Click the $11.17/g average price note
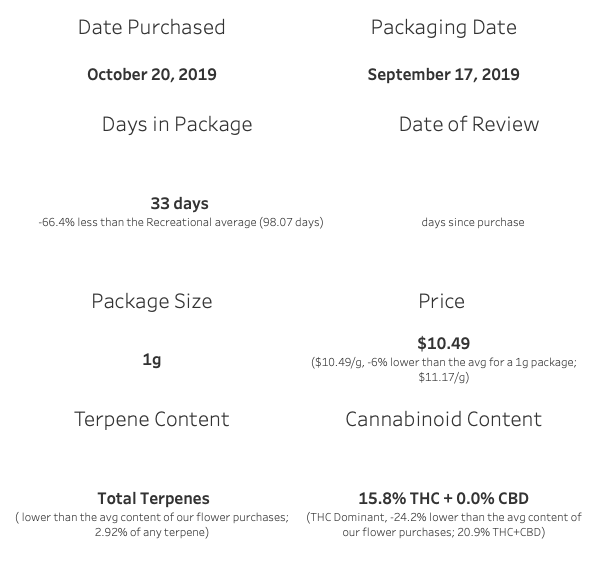The width and height of the screenshot is (595, 588). 444,377
